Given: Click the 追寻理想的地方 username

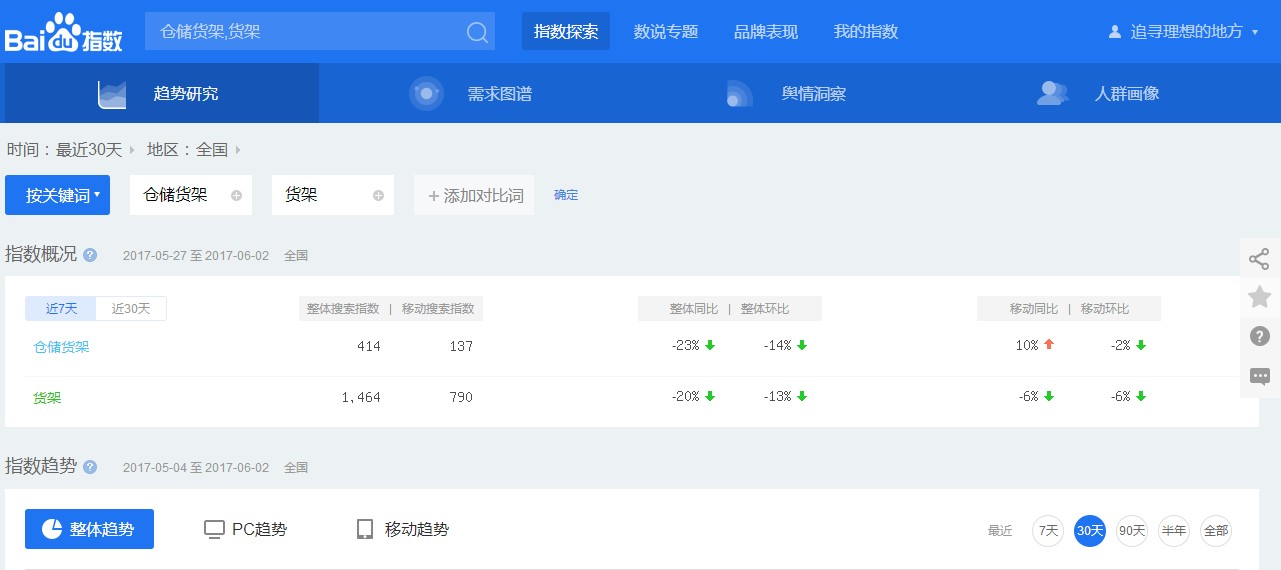Looking at the screenshot, I should [1187, 32].
